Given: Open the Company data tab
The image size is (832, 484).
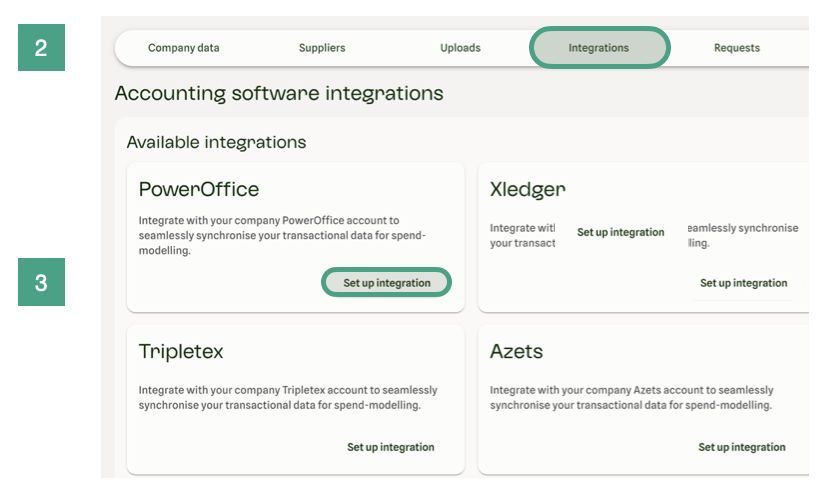Looking at the screenshot, I should tap(184, 48).
